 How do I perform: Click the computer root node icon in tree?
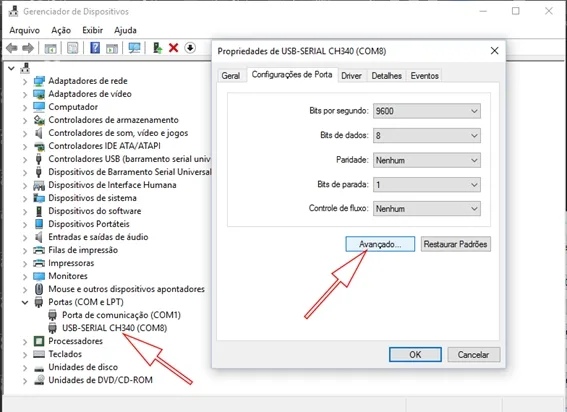coord(25,68)
